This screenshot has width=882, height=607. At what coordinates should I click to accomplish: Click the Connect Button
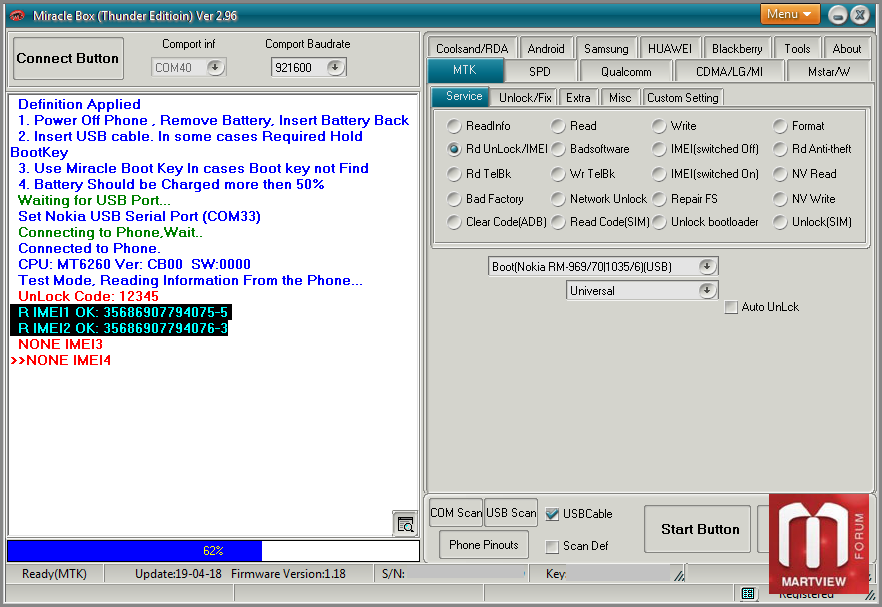tap(68, 59)
